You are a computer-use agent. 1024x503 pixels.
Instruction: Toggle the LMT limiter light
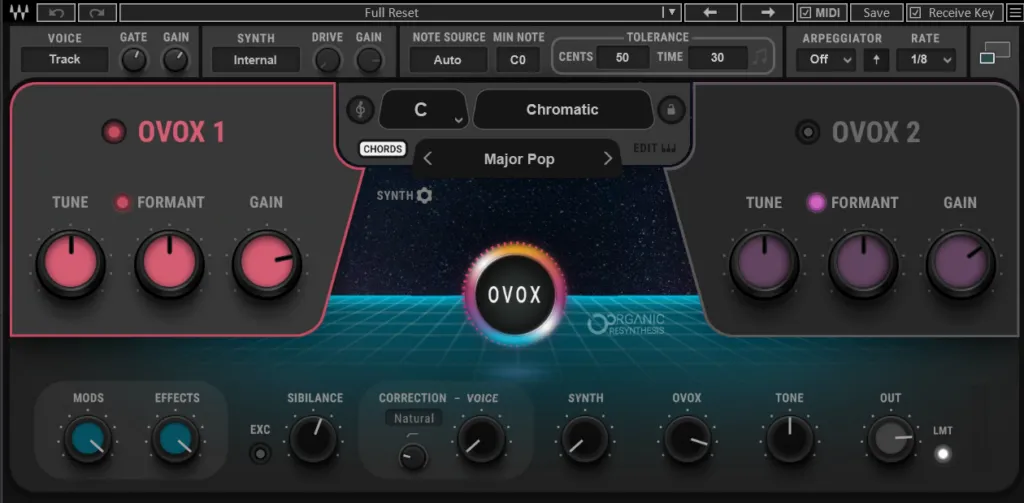[942, 453]
